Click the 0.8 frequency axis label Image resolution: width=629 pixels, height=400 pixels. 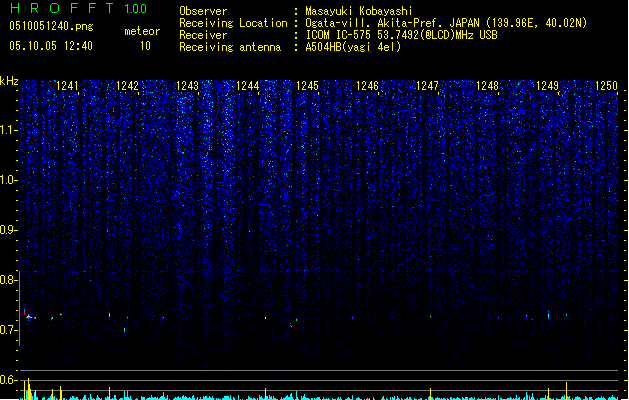(8, 280)
